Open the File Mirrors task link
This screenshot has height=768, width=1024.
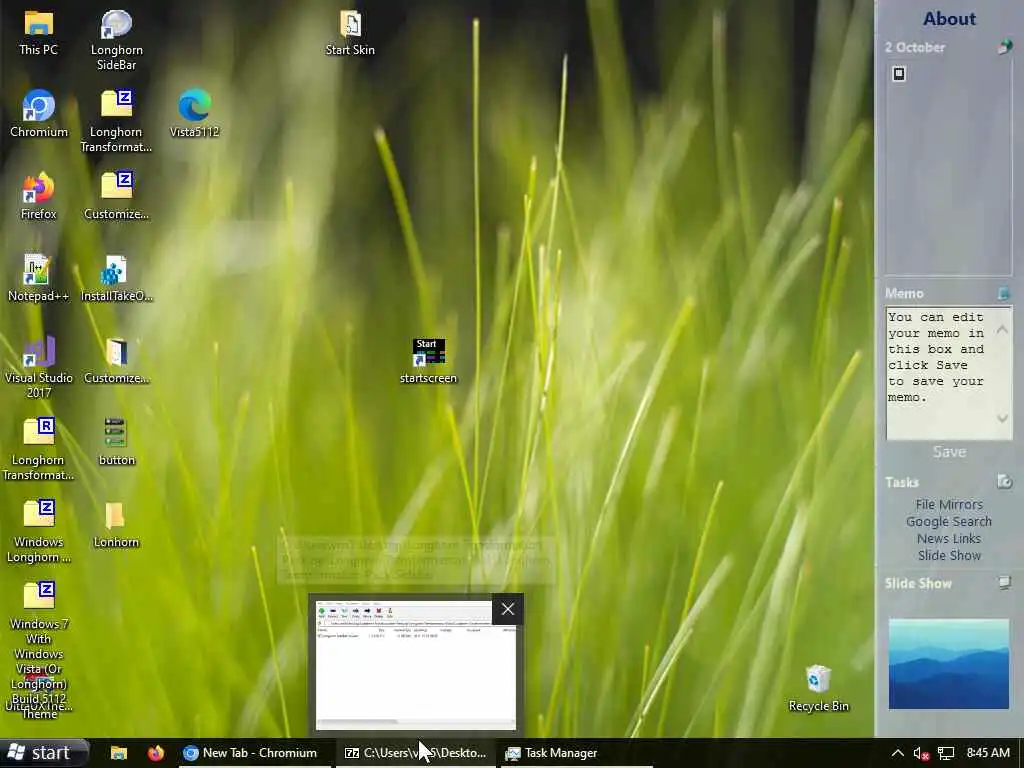949,504
